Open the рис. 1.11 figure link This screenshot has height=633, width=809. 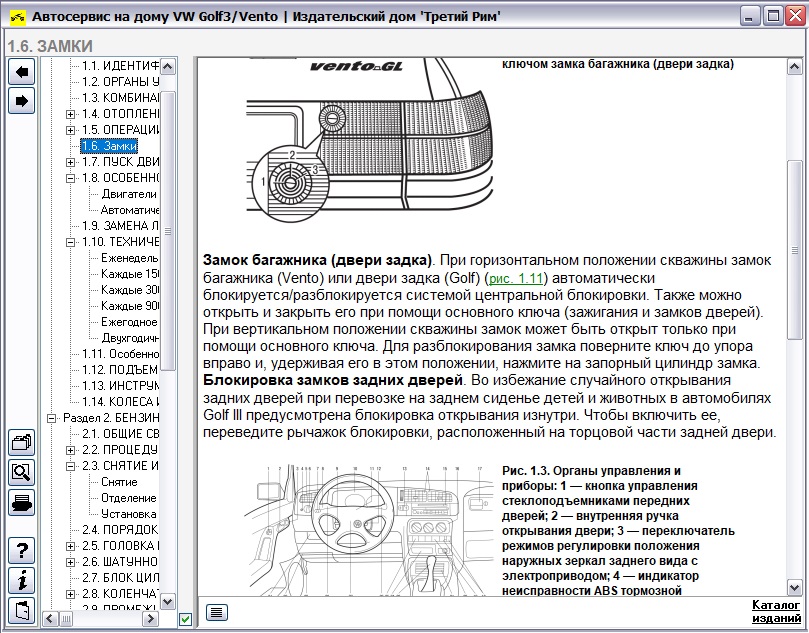tap(516, 279)
